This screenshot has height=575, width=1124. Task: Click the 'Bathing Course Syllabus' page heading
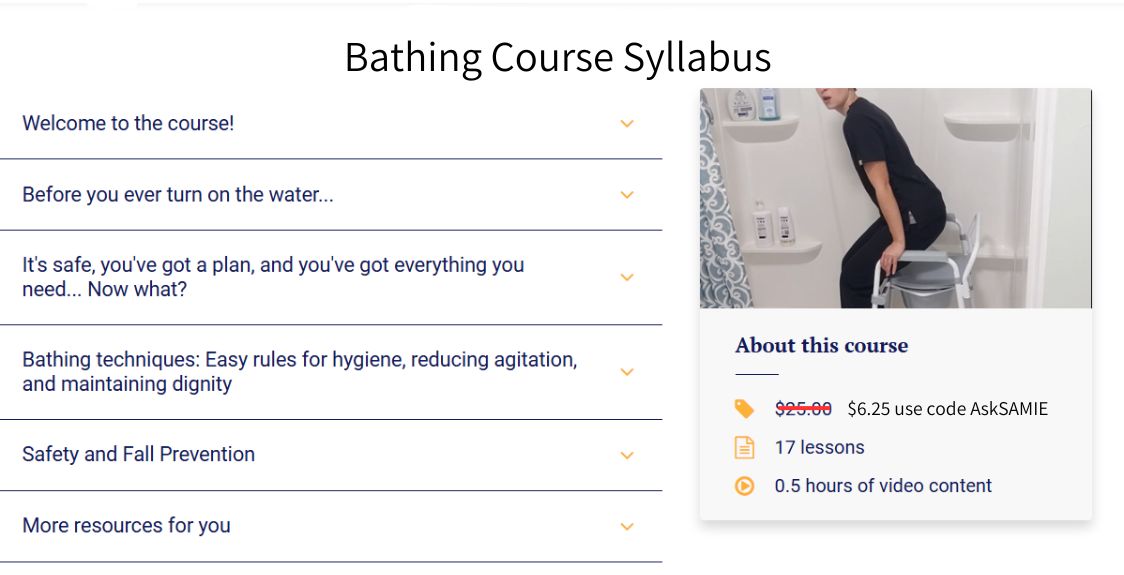point(558,57)
